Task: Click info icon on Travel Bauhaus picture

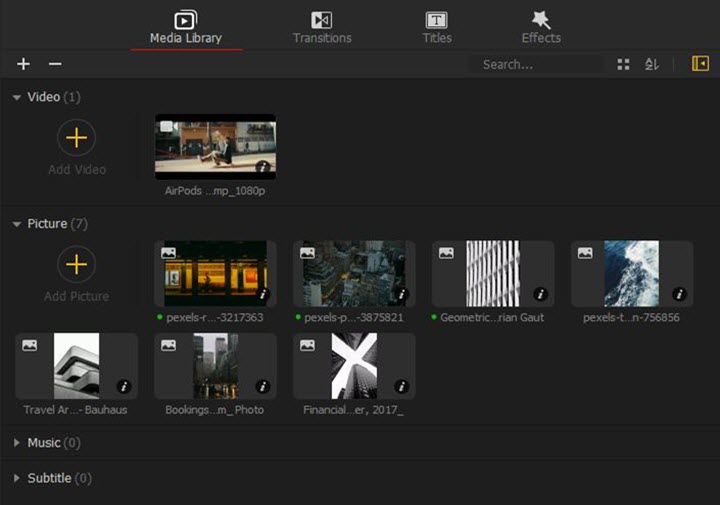Action: click(x=125, y=386)
